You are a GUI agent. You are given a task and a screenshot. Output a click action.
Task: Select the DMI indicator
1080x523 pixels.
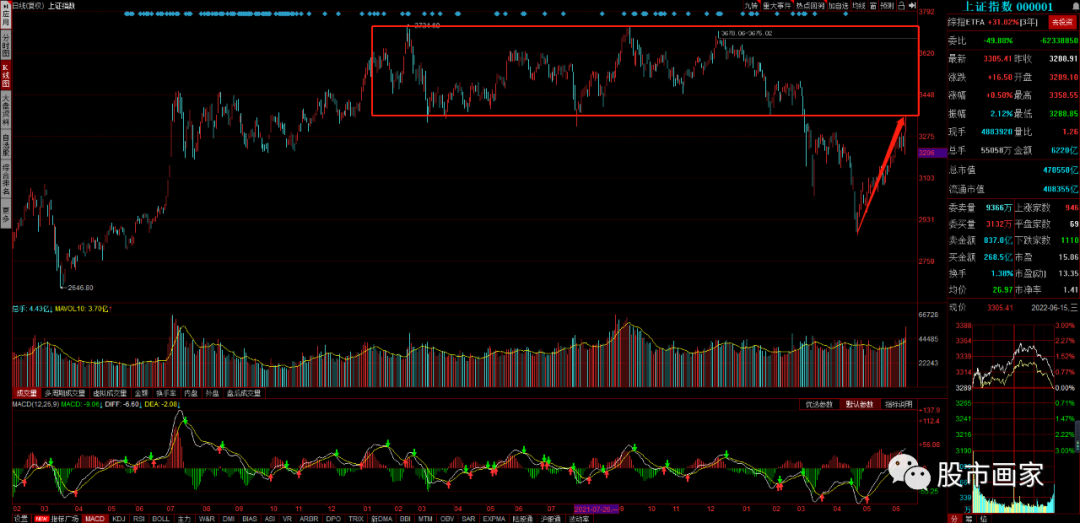click(x=229, y=518)
